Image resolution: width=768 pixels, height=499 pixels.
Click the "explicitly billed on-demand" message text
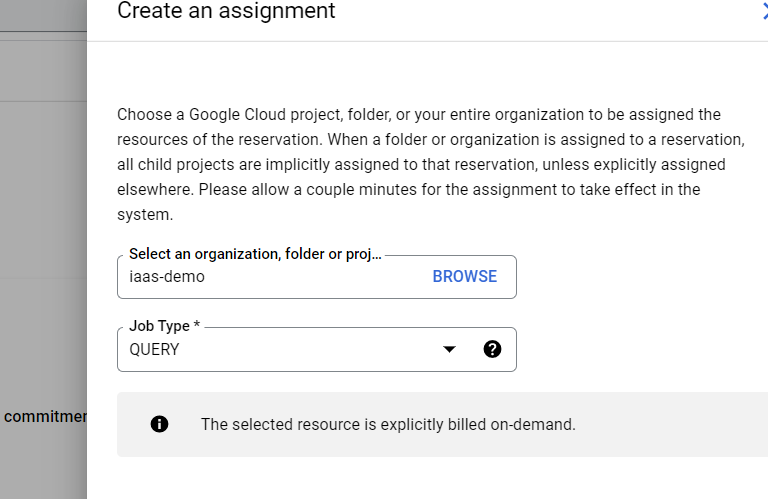(388, 424)
